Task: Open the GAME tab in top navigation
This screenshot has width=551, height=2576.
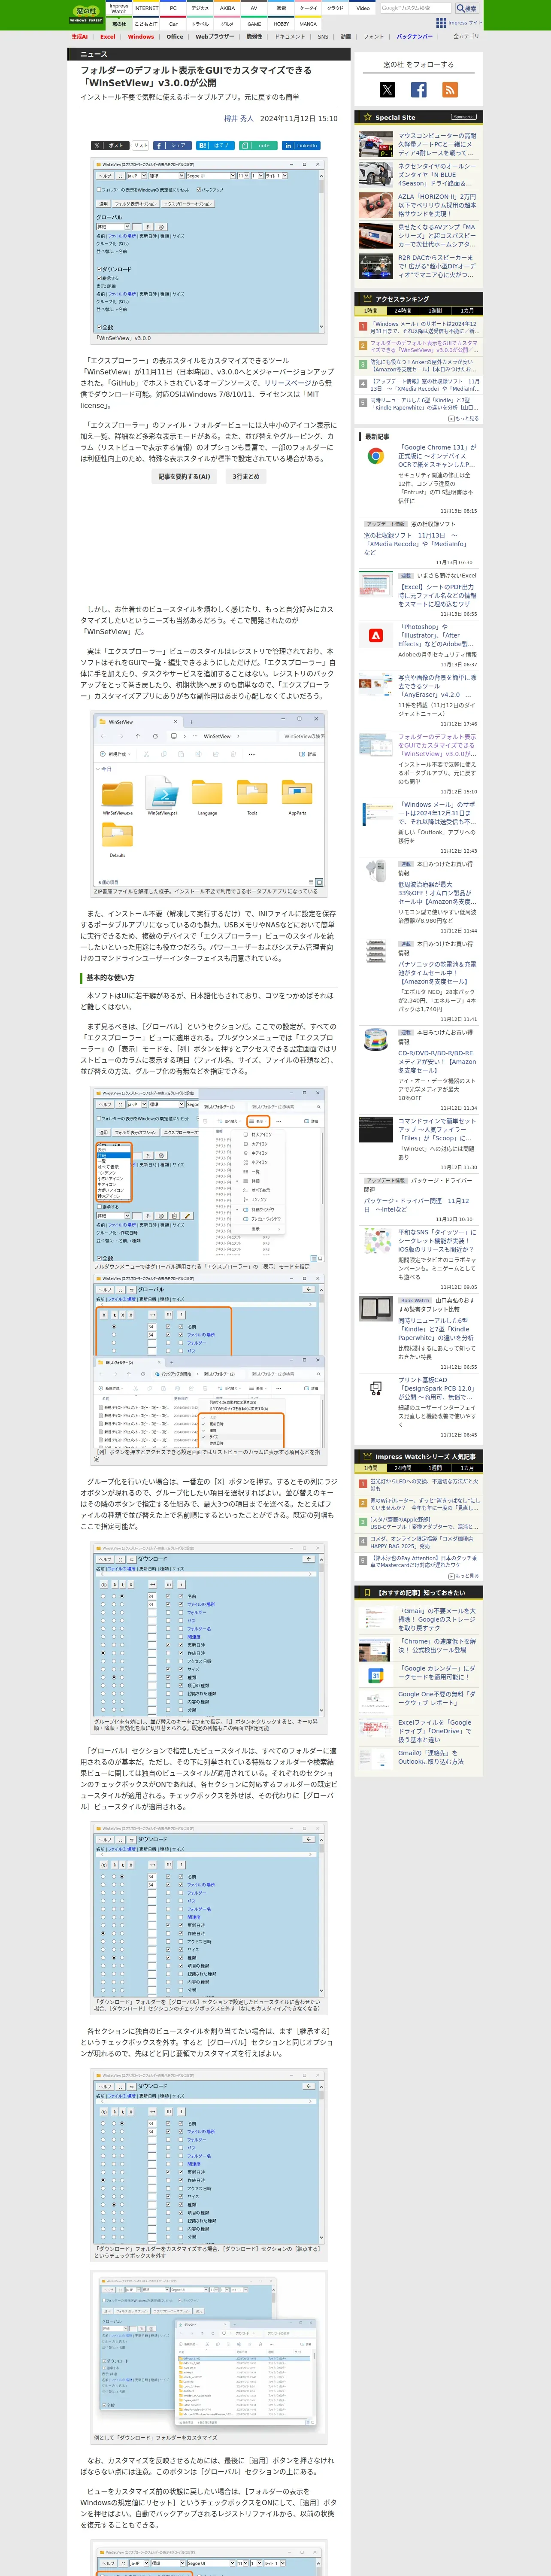Action: (254, 24)
